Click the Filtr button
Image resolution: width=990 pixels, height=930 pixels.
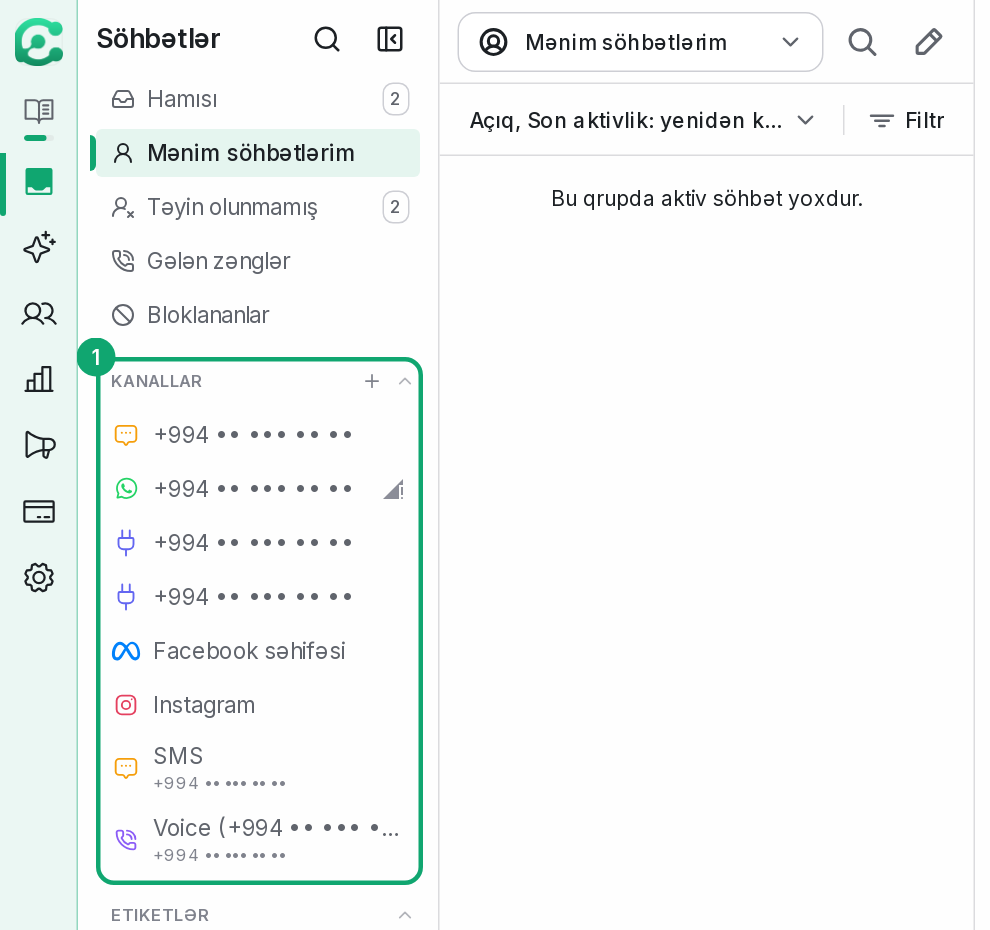(x=907, y=120)
